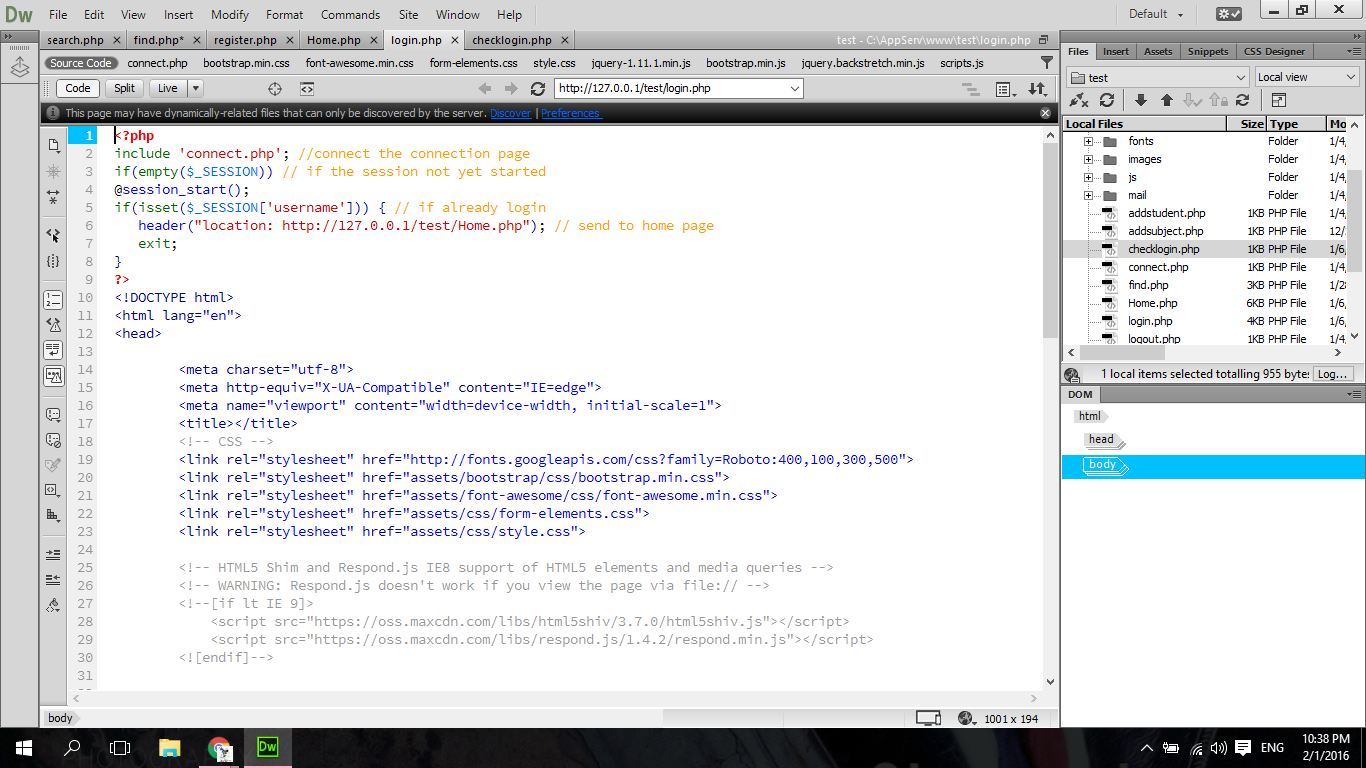Click the Remove Comment icon
This screenshot has width=1366, height=768.
(53, 439)
